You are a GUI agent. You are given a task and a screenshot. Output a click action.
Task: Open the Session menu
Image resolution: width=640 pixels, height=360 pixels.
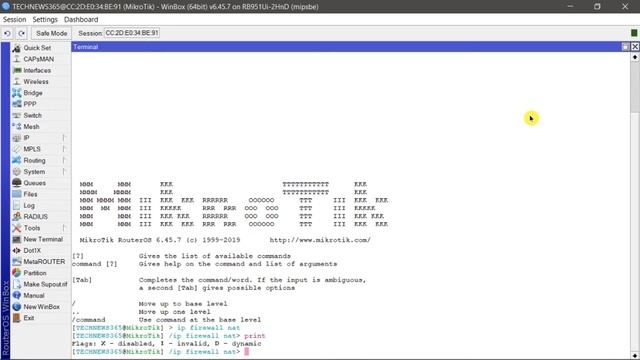click(x=14, y=20)
